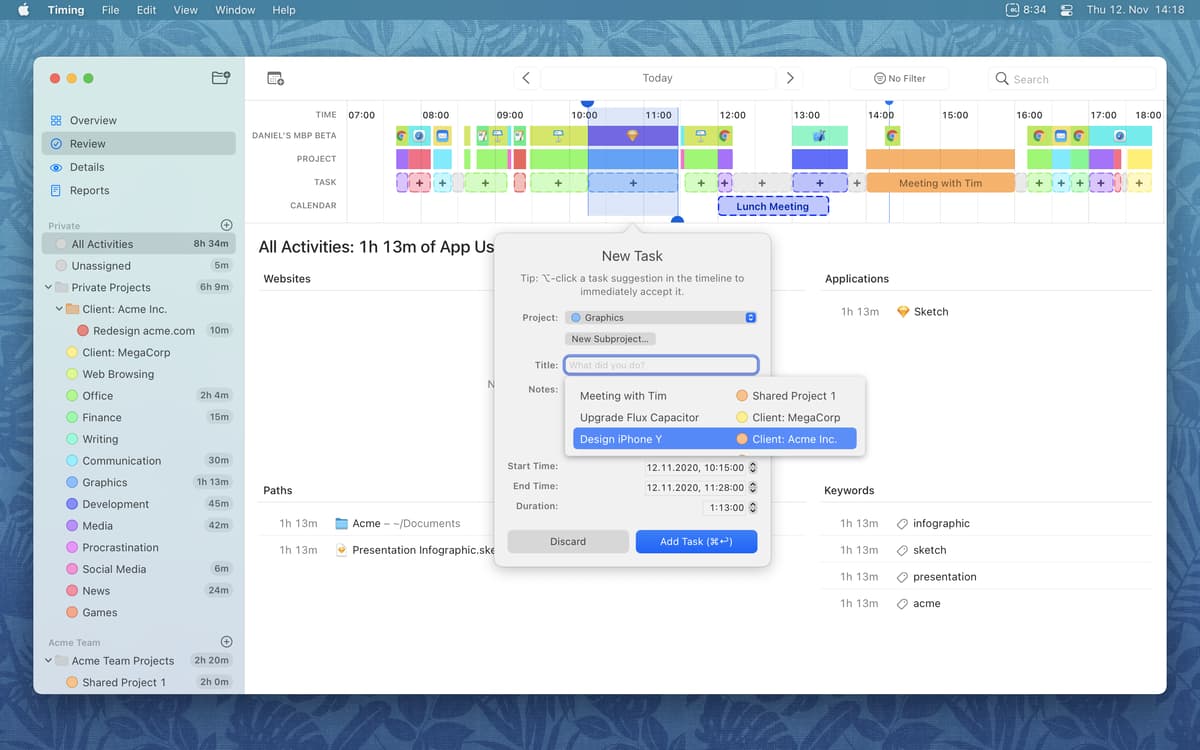Add a project in Acme Team section
This screenshot has width=1200, height=750.
coord(226,642)
